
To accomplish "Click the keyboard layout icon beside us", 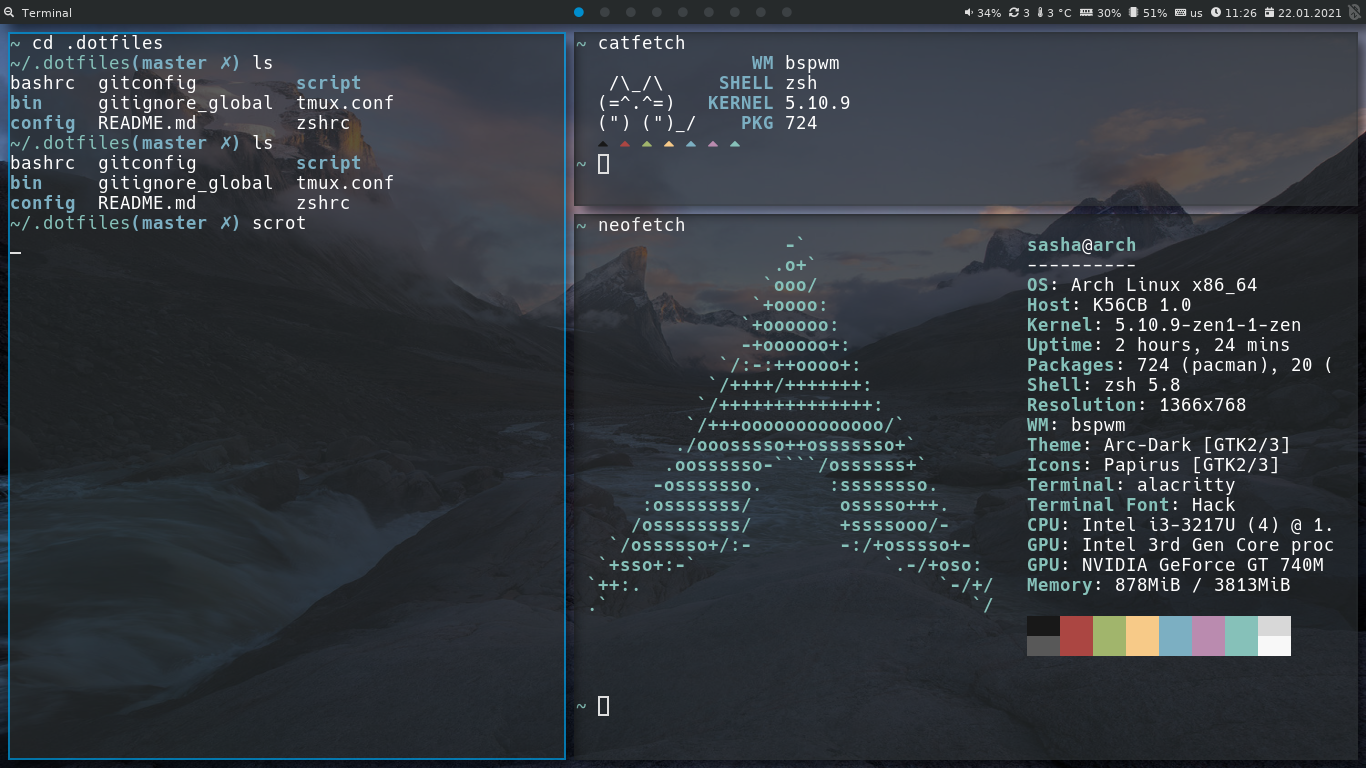I will tap(1180, 13).
